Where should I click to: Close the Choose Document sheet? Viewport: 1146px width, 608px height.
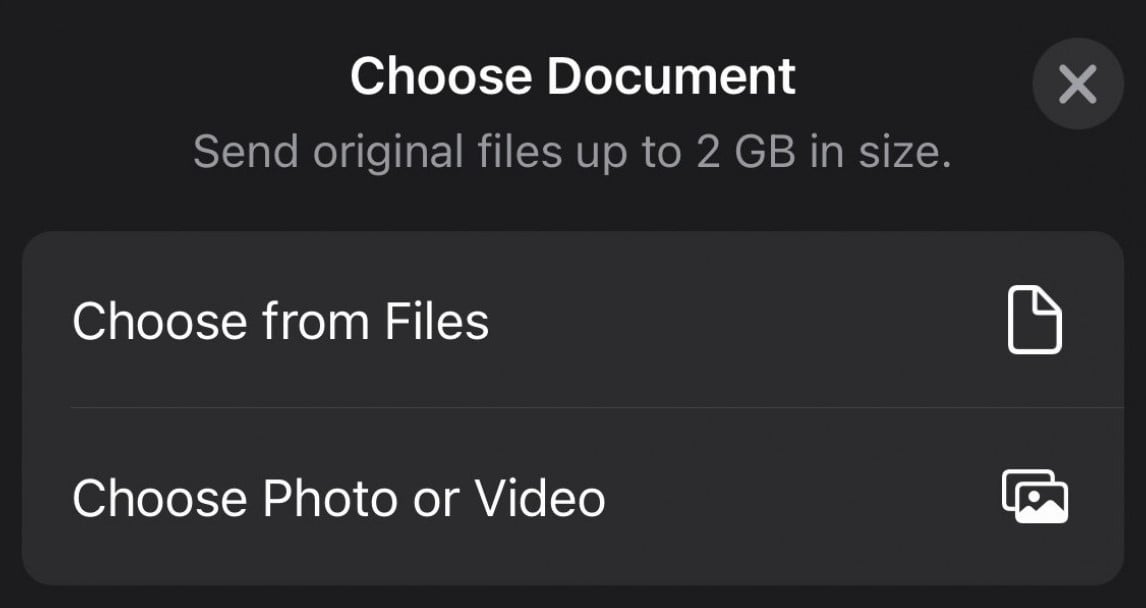(x=1077, y=84)
